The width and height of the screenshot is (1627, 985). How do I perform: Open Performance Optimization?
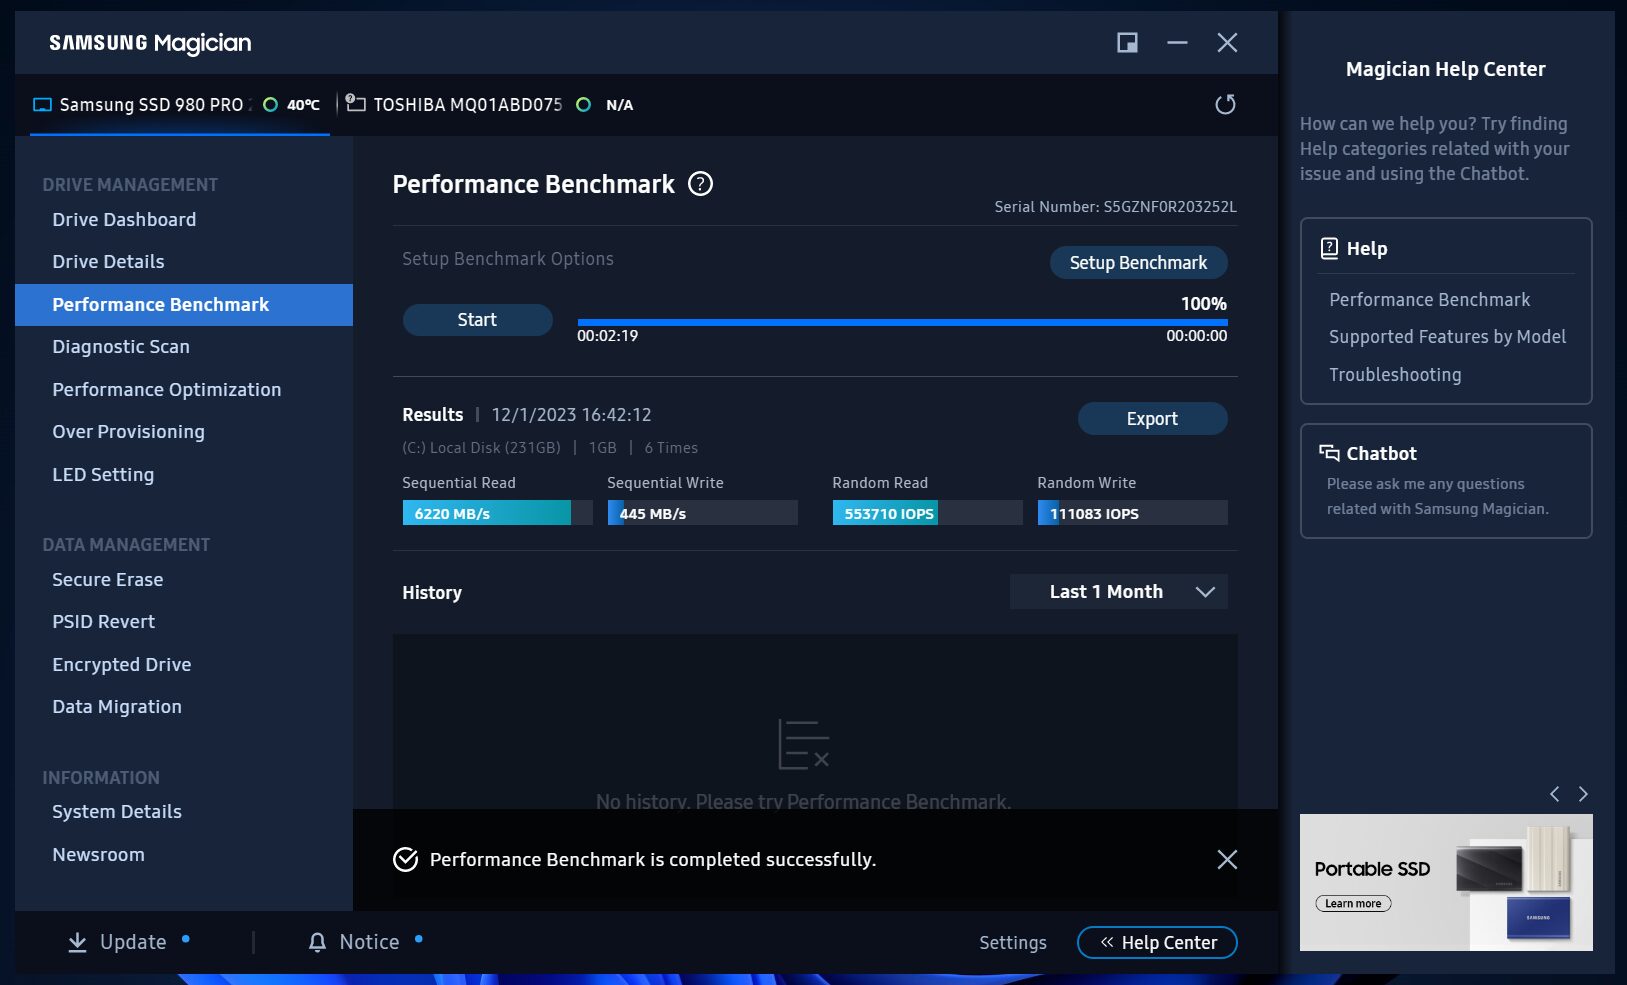pos(167,390)
